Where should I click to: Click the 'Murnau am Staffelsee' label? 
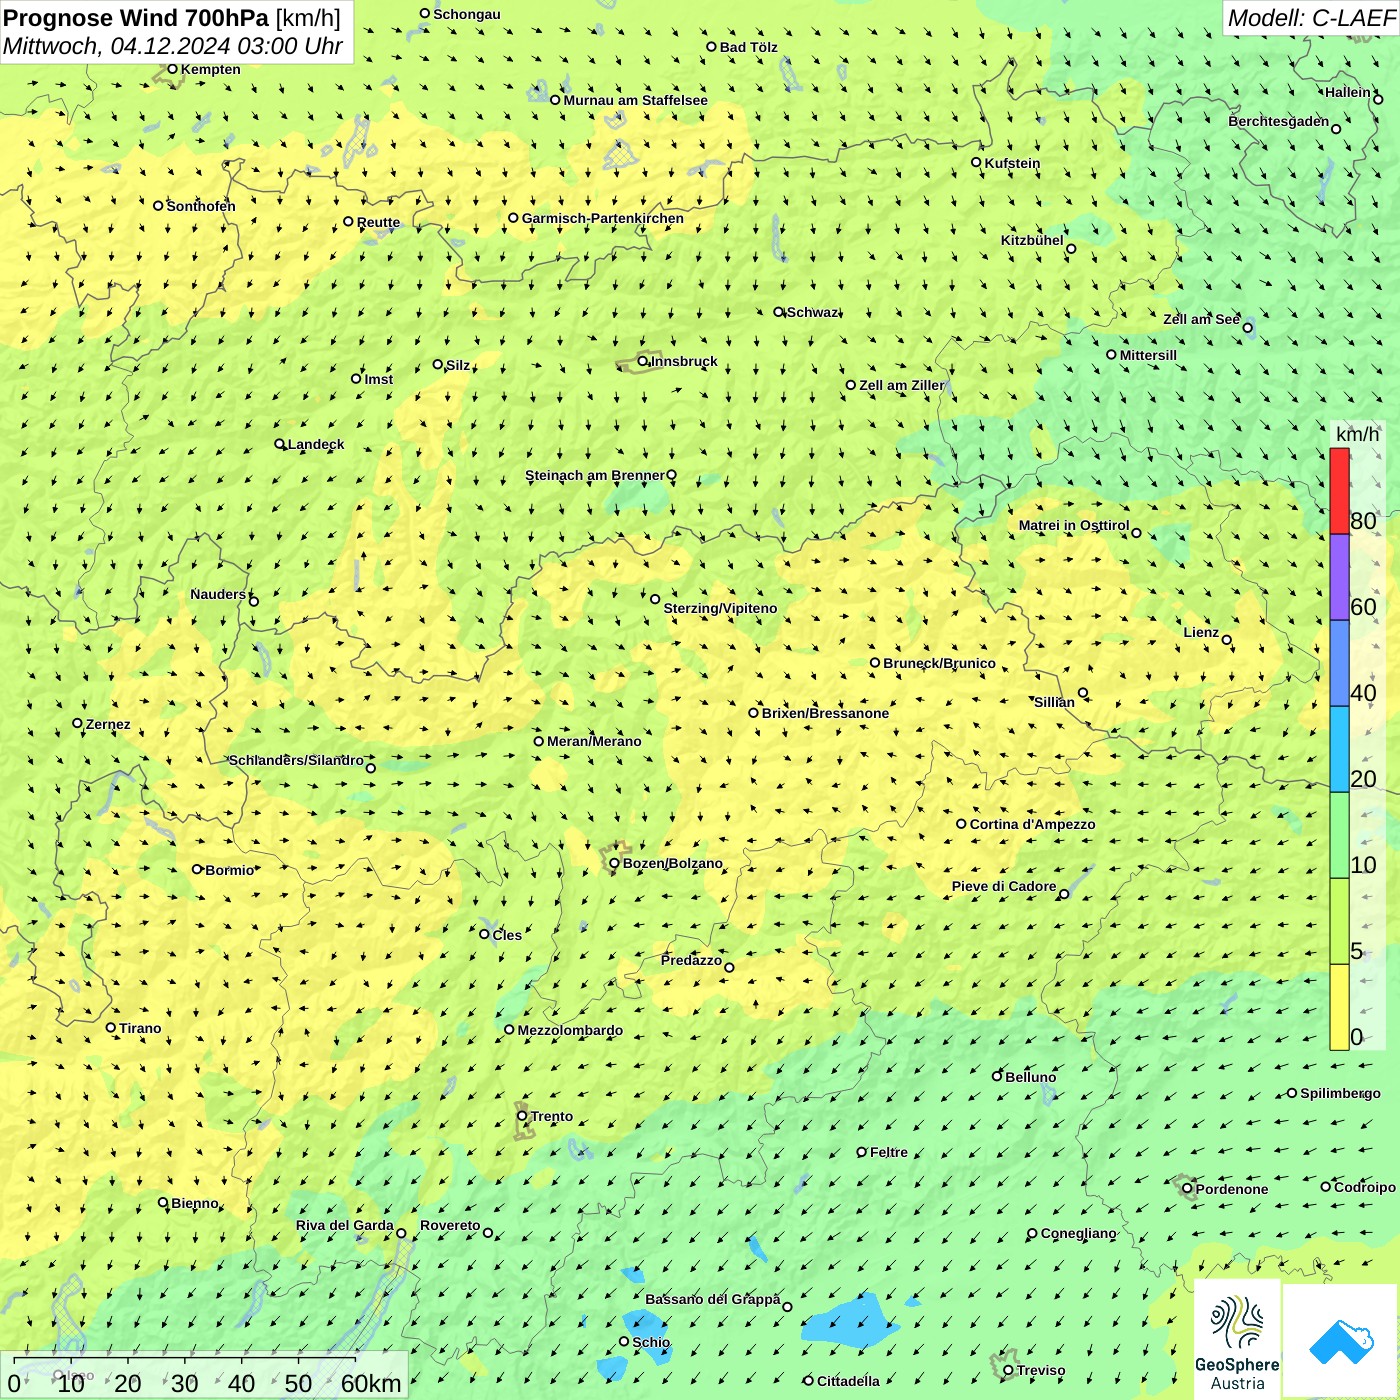point(635,100)
